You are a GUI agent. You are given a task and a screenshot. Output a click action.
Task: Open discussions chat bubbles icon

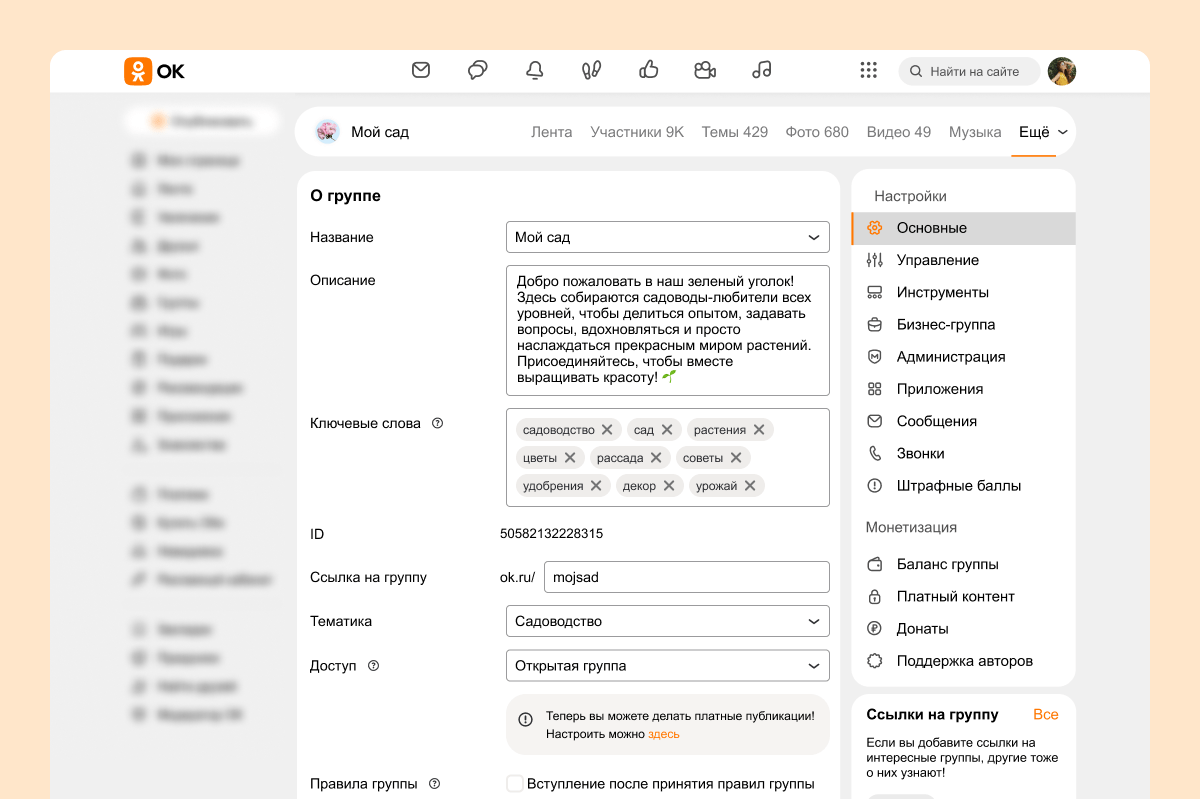coord(478,70)
